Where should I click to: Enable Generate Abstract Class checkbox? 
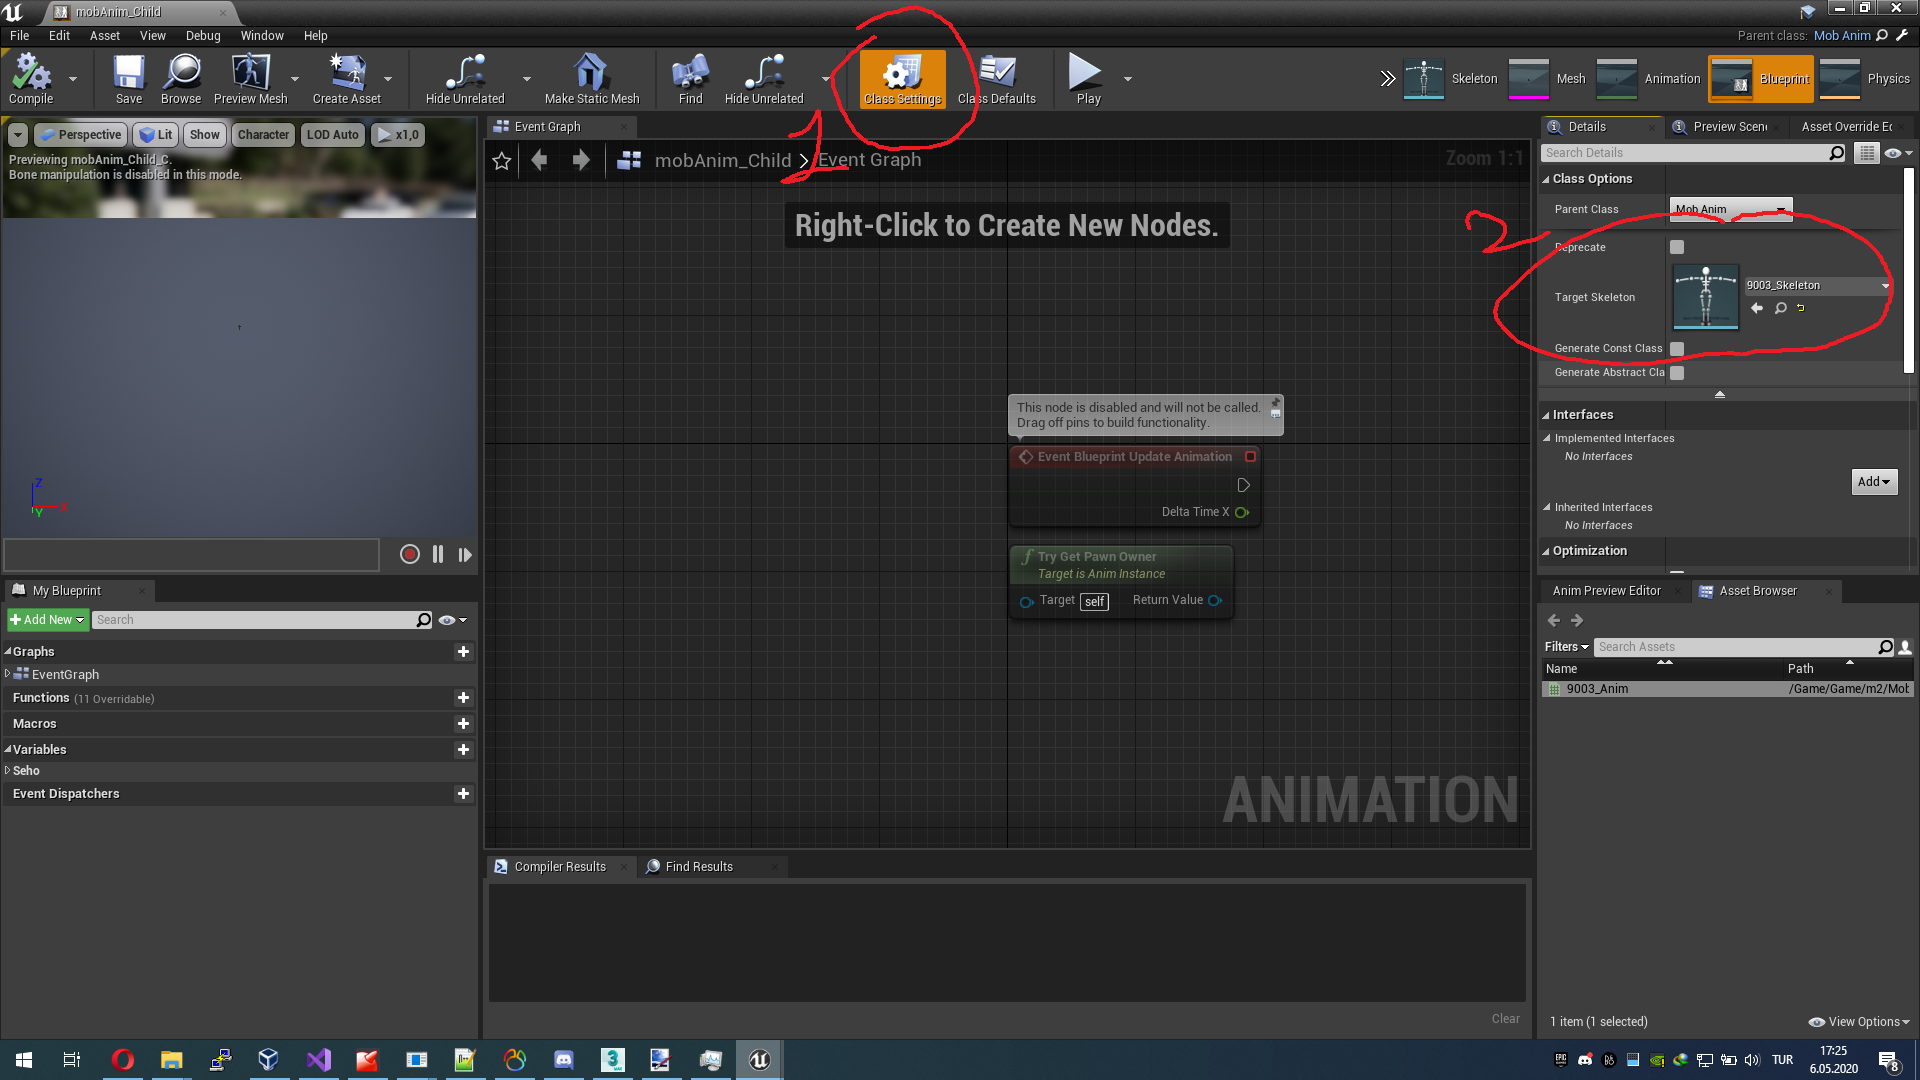tap(1677, 373)
